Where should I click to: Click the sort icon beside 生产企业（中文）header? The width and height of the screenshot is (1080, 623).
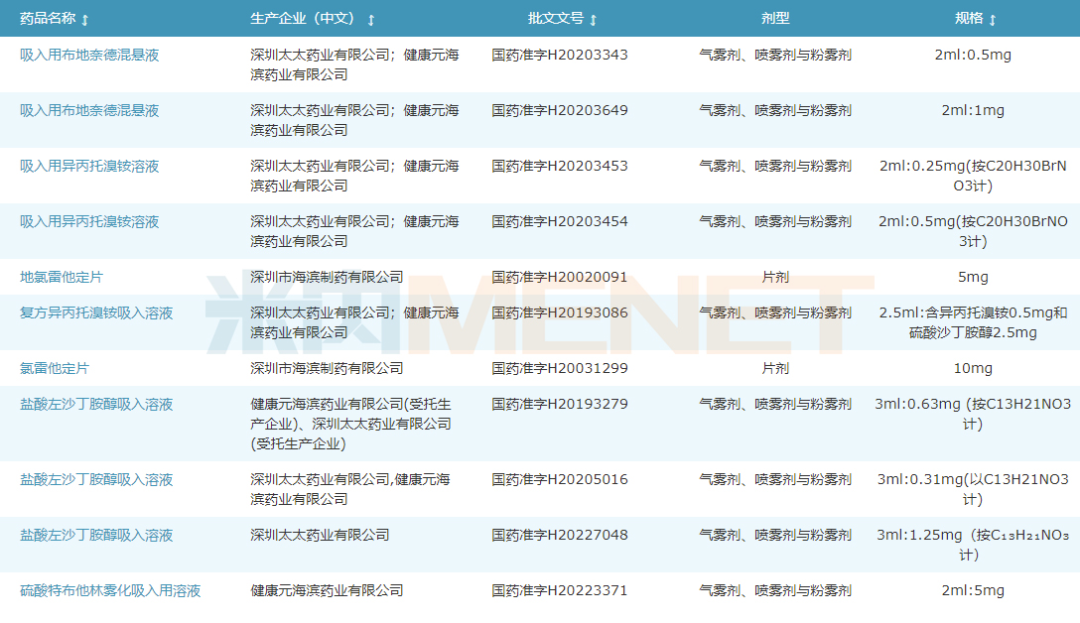[372, 17]
